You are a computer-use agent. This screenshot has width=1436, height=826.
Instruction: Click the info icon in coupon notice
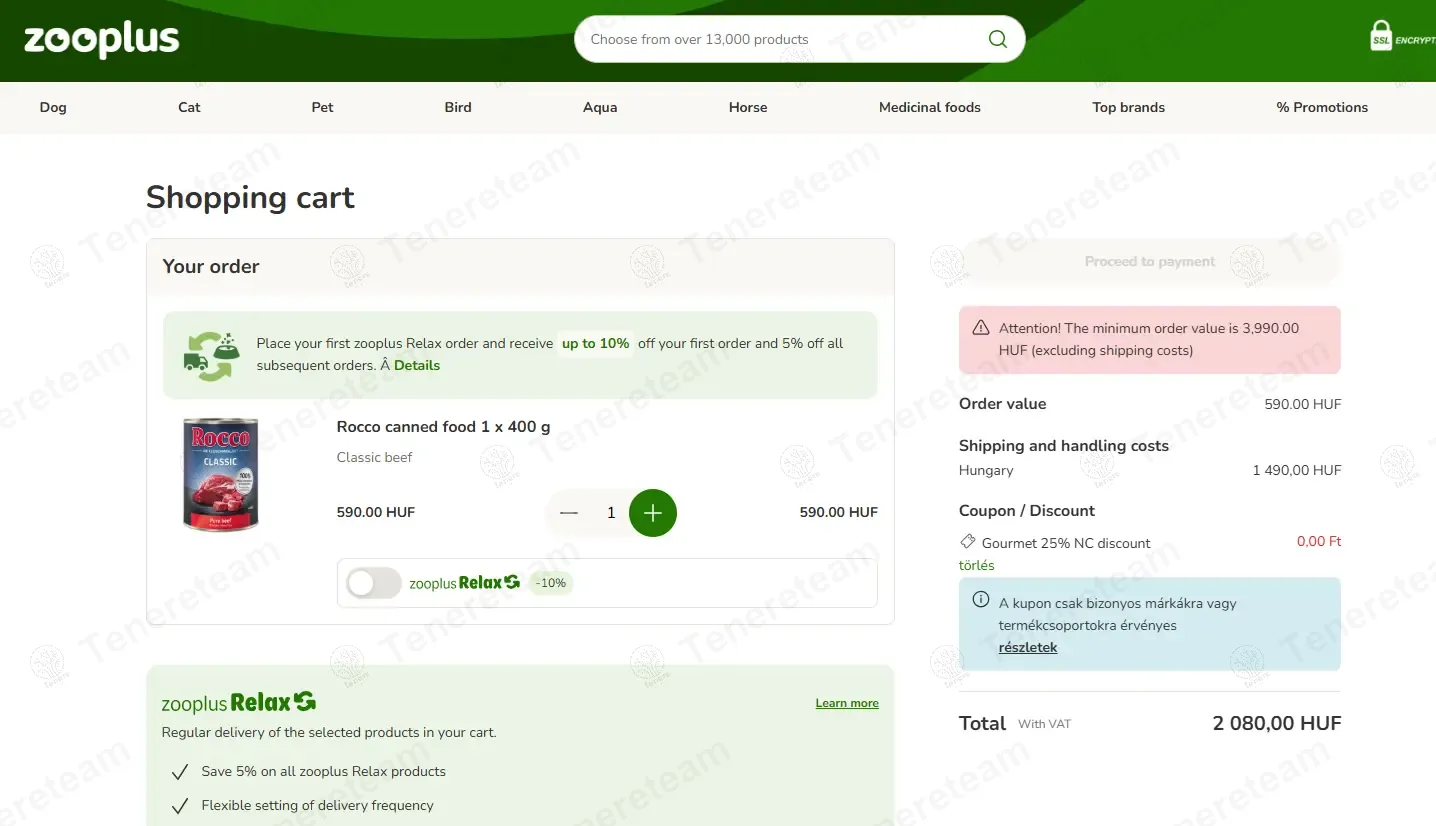(981, 600)
